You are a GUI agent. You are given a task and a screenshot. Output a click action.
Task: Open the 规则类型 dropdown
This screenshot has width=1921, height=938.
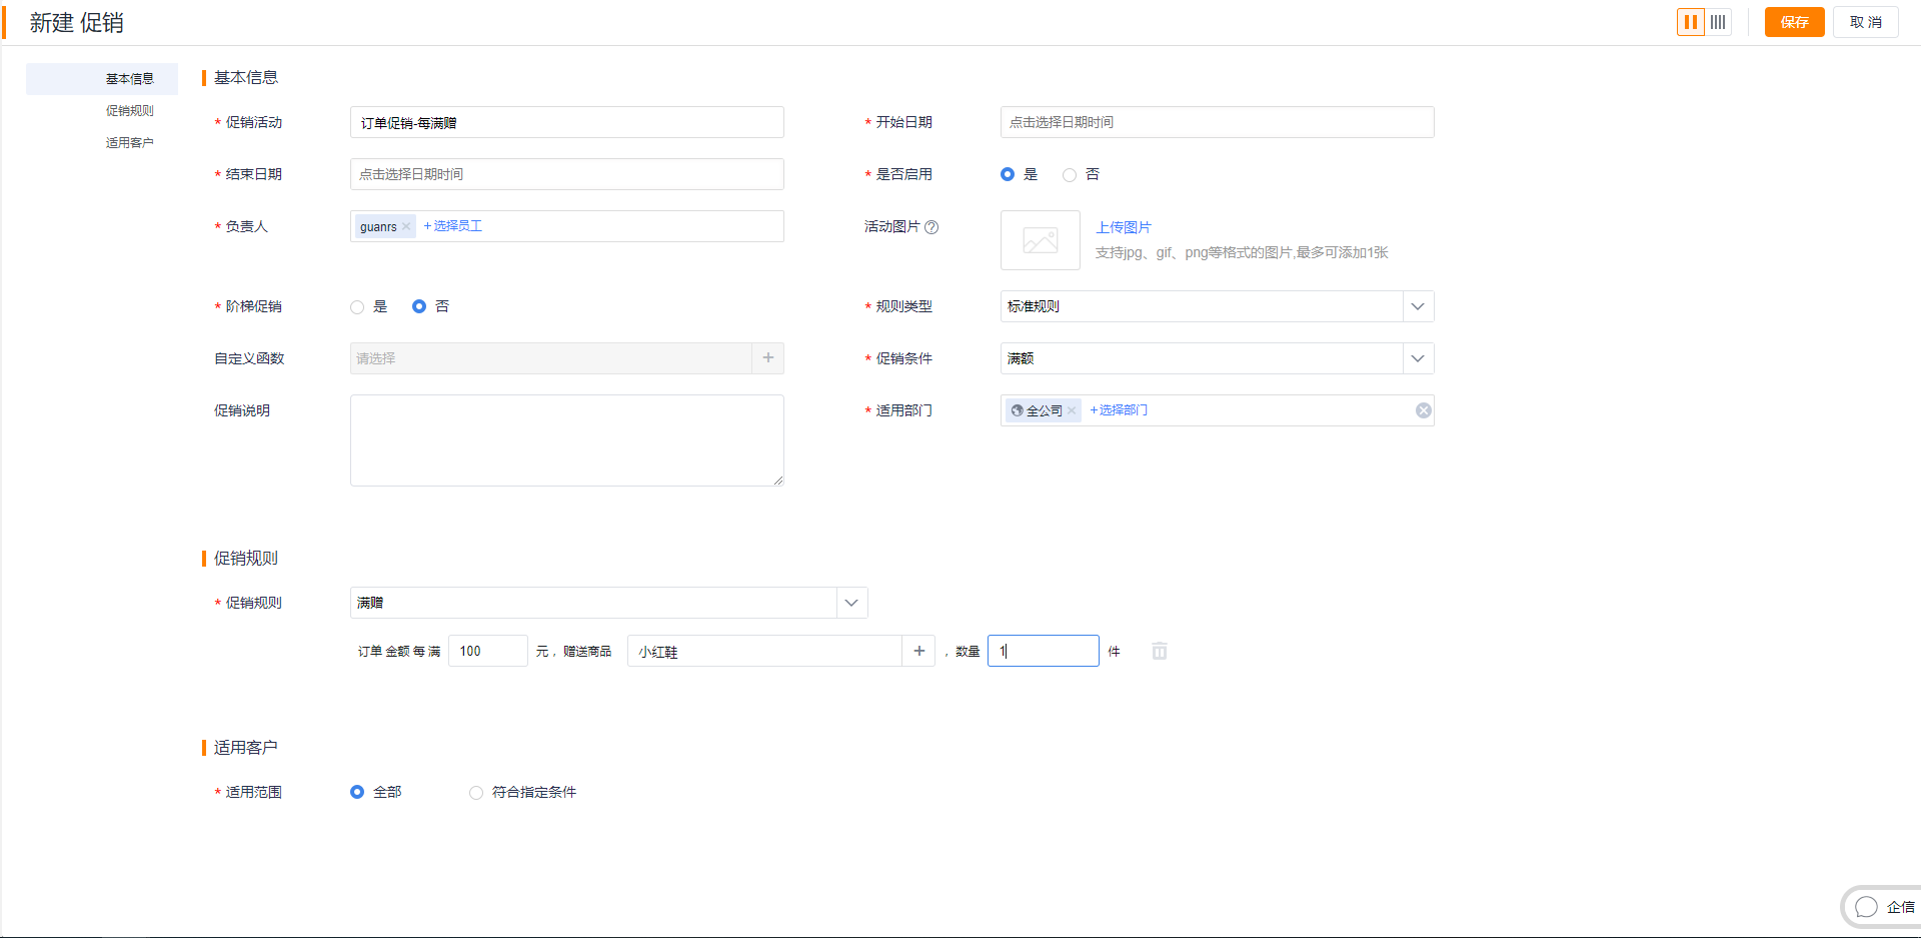[1217, 306]
